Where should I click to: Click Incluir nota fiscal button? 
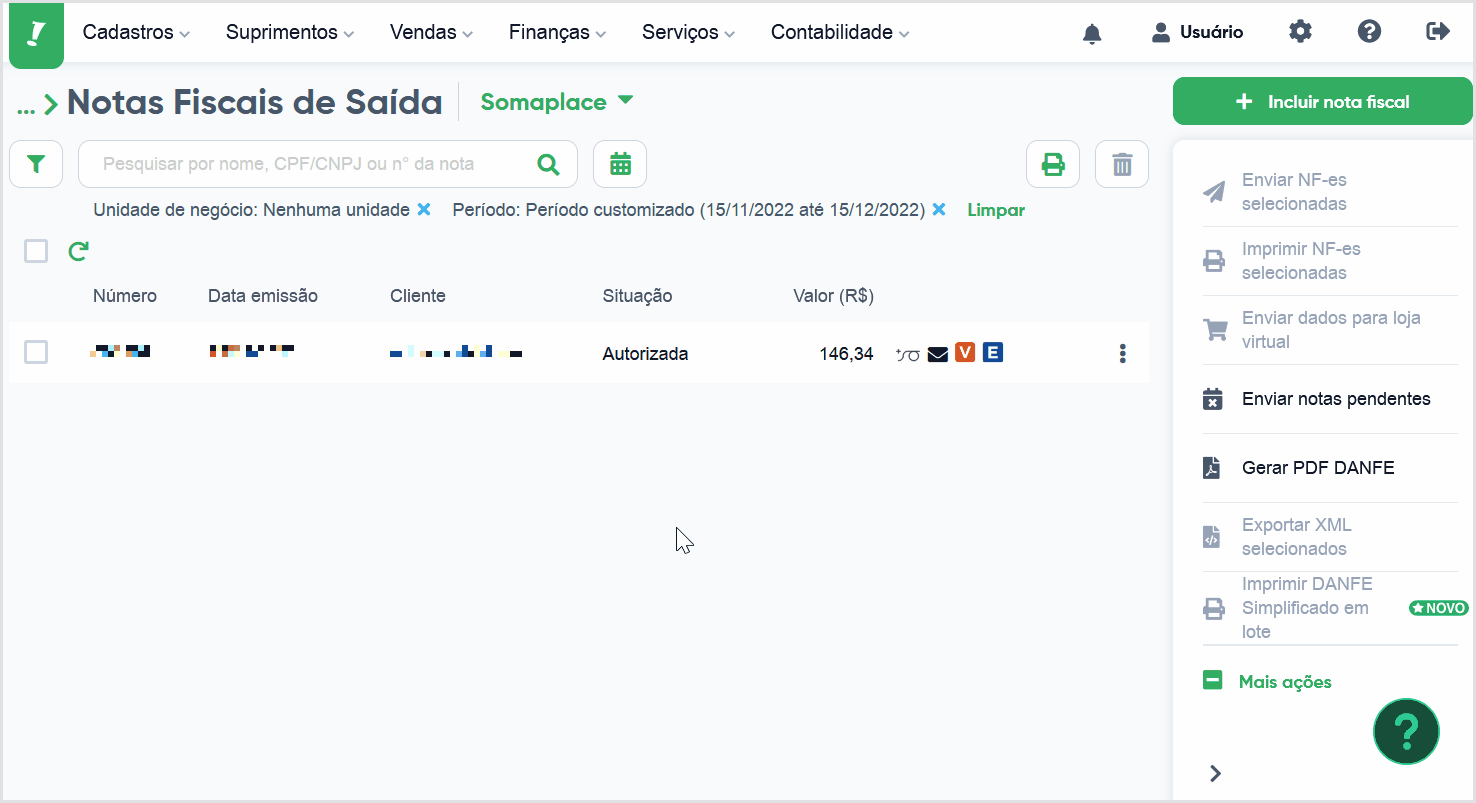[x=1322, y=101]
